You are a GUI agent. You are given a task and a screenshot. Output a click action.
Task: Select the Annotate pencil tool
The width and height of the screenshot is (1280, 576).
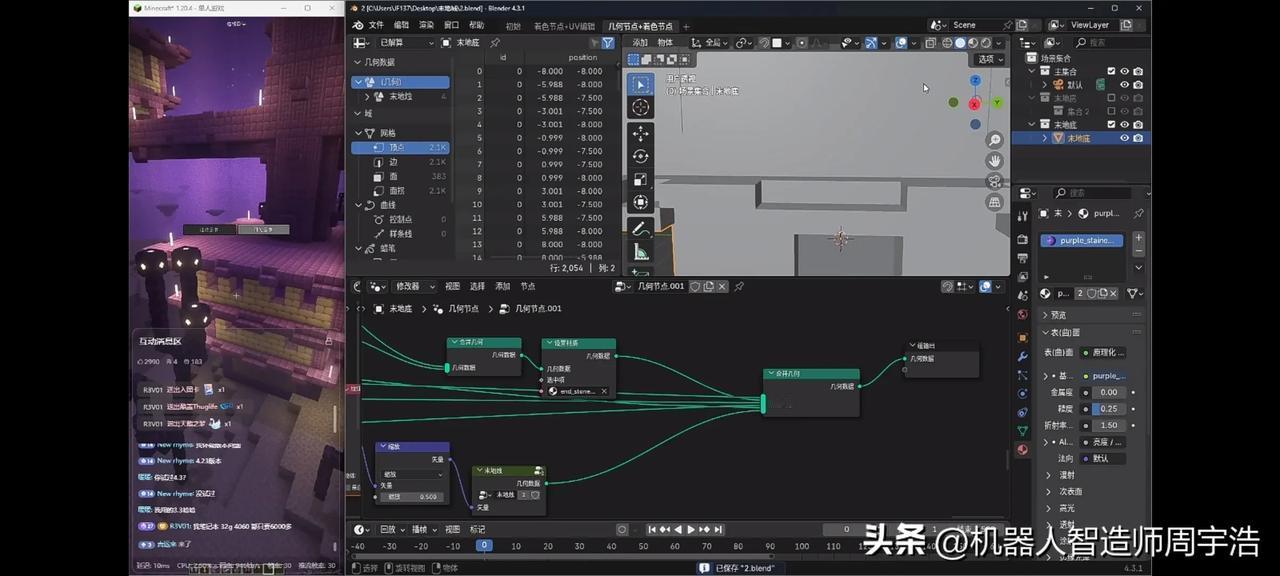[x=641, y=228]
